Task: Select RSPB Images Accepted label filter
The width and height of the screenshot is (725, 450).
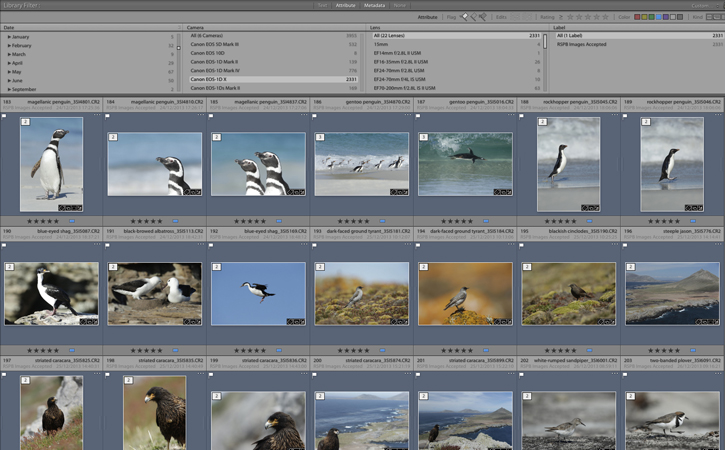Action: (582, 45)
